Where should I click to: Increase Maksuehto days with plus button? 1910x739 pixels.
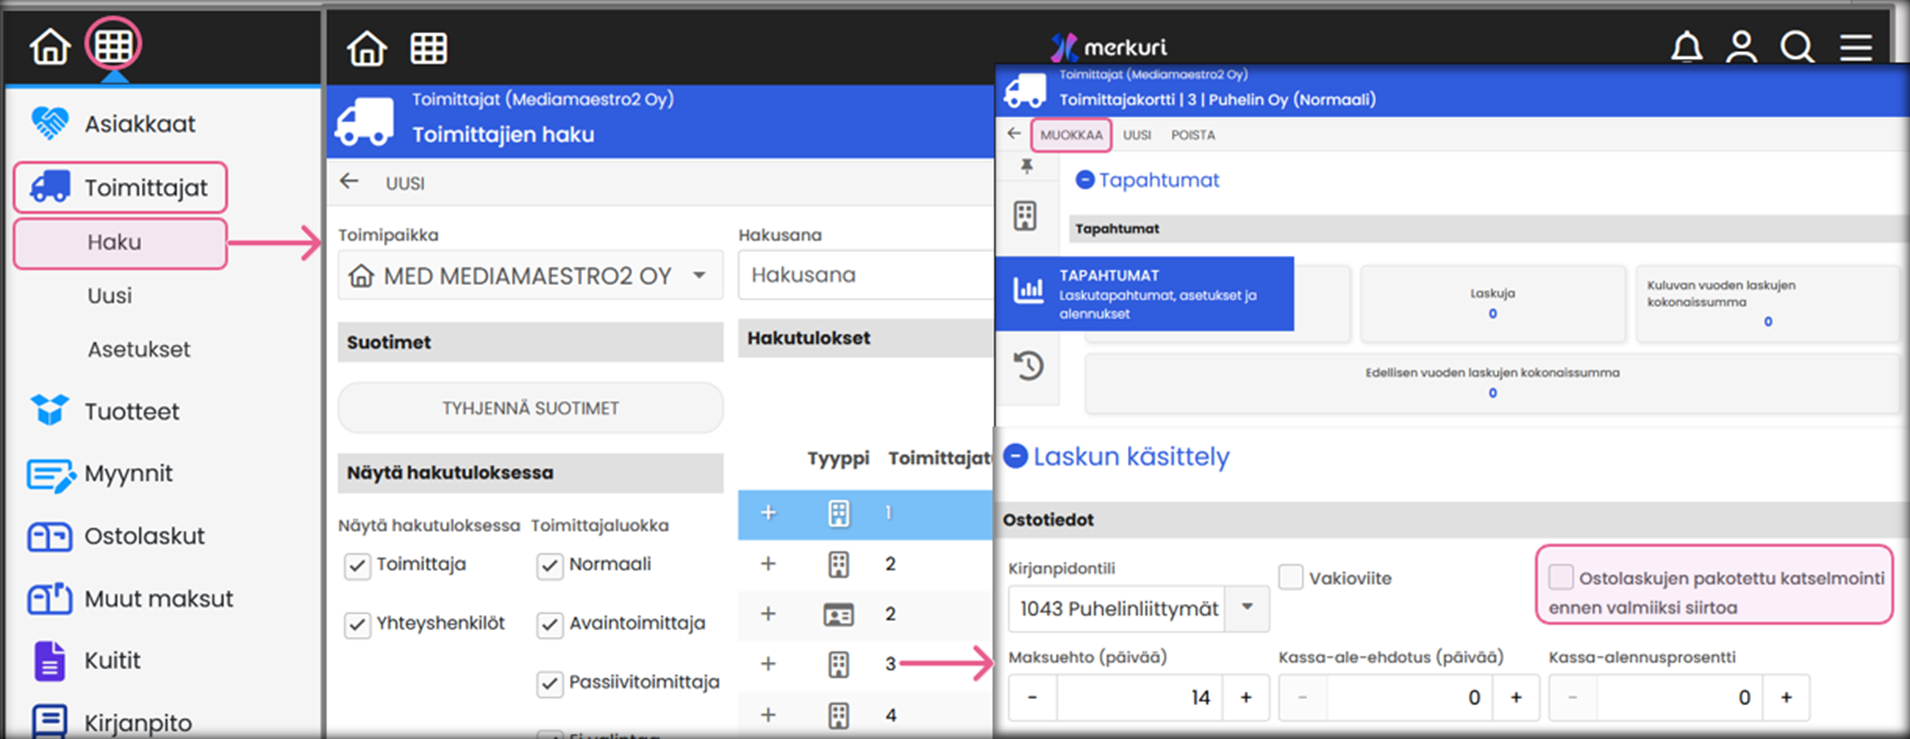(x=1246, y=697)
